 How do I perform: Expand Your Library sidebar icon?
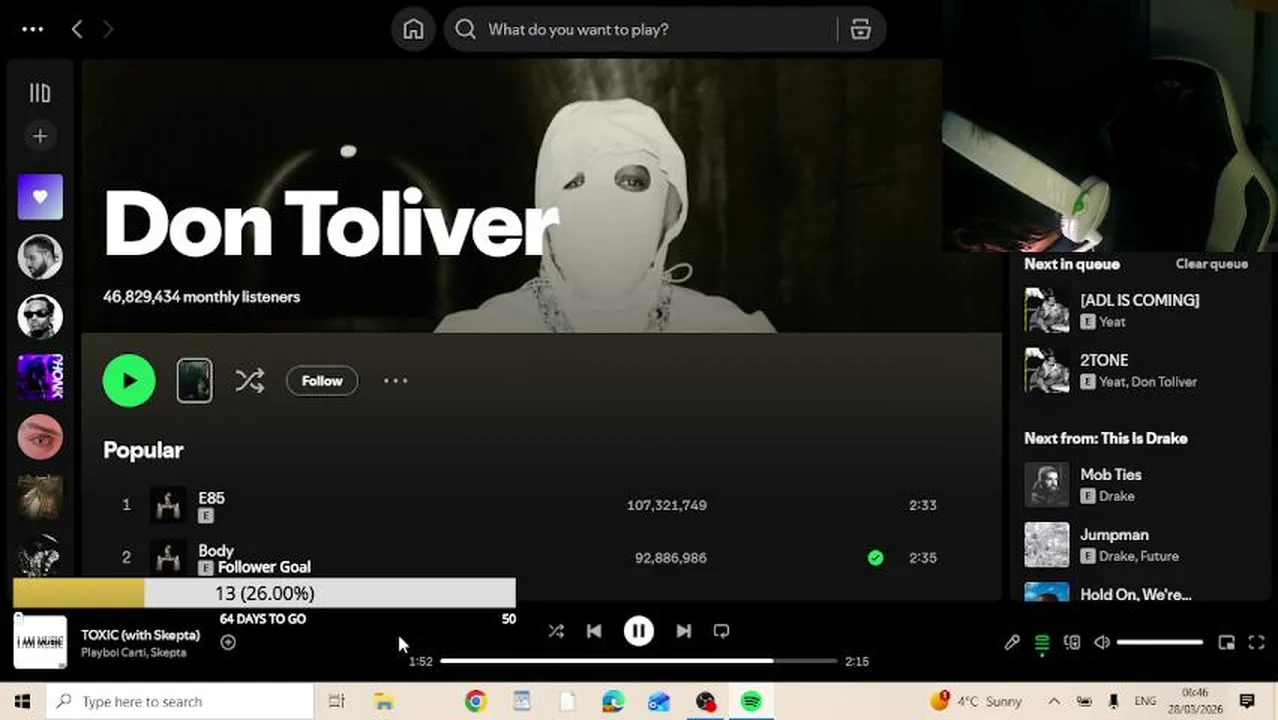coord(40,93)
